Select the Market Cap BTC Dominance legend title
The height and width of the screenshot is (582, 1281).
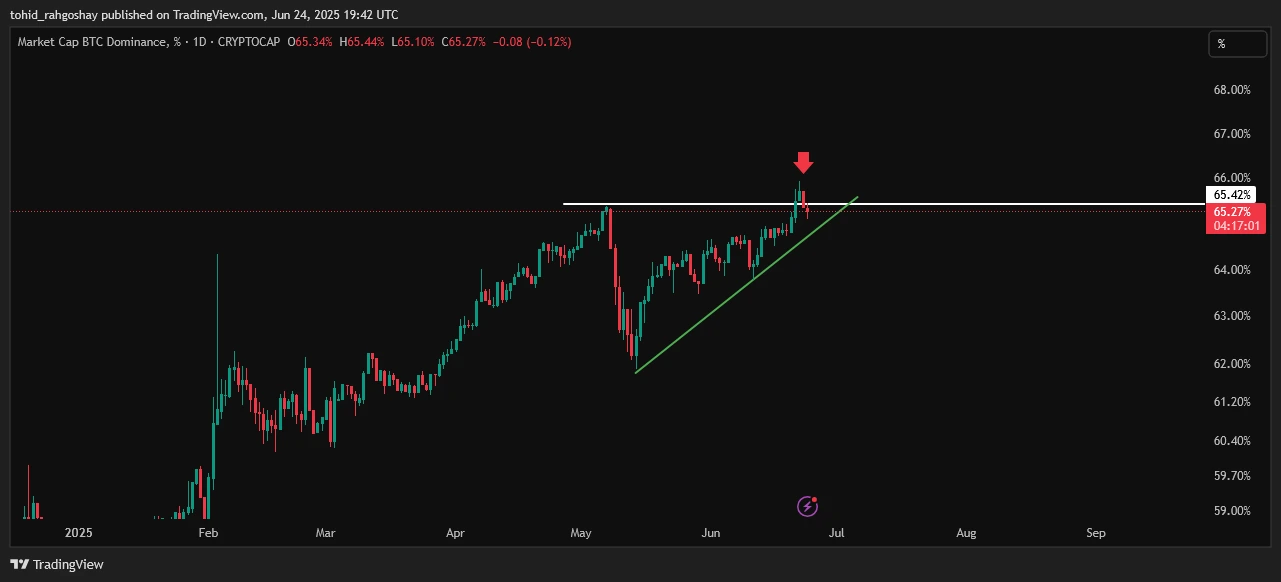coord(100,42)
